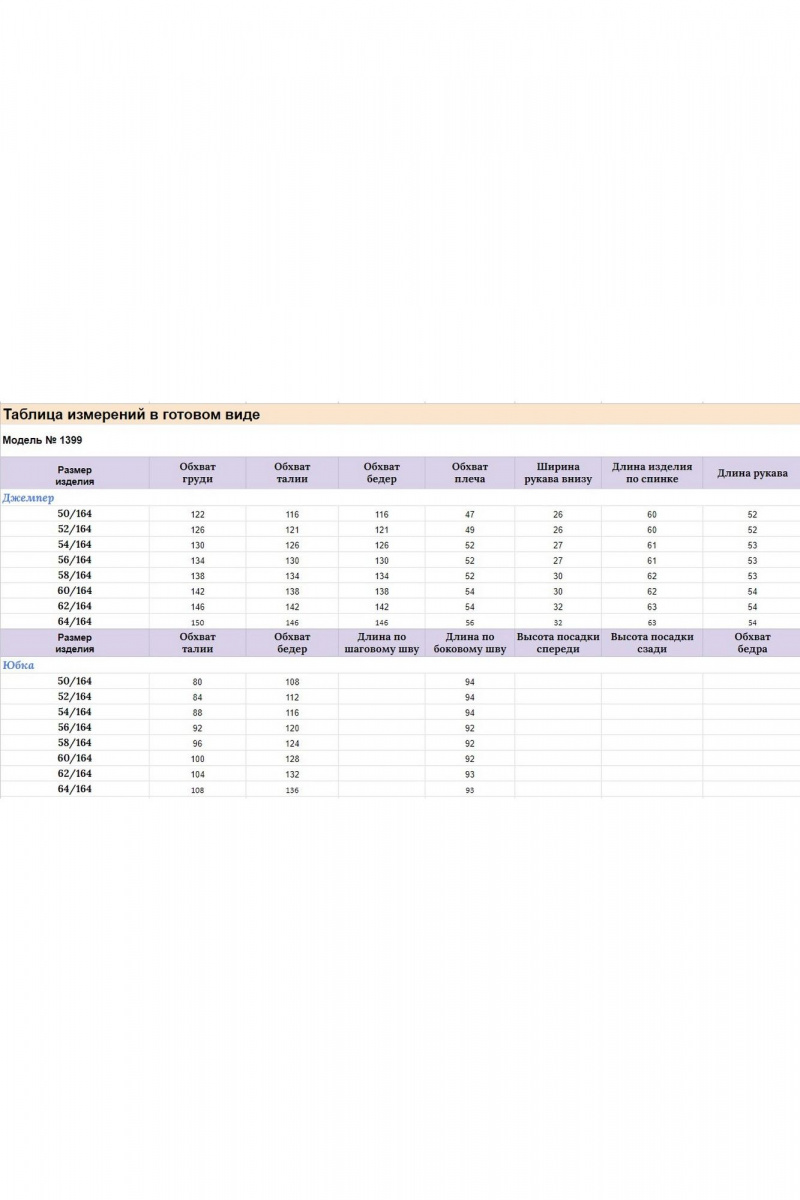Click the "Высота посадки сзади" header
800x1200 pixels.
click(x=652, y=642)
